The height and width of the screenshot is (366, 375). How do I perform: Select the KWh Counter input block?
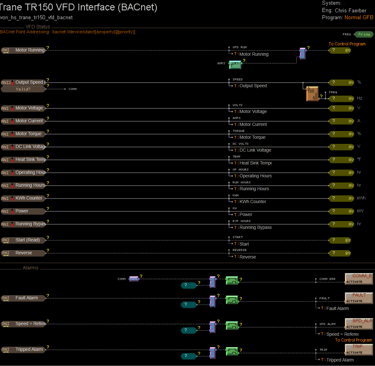click(x=23, y=198)
